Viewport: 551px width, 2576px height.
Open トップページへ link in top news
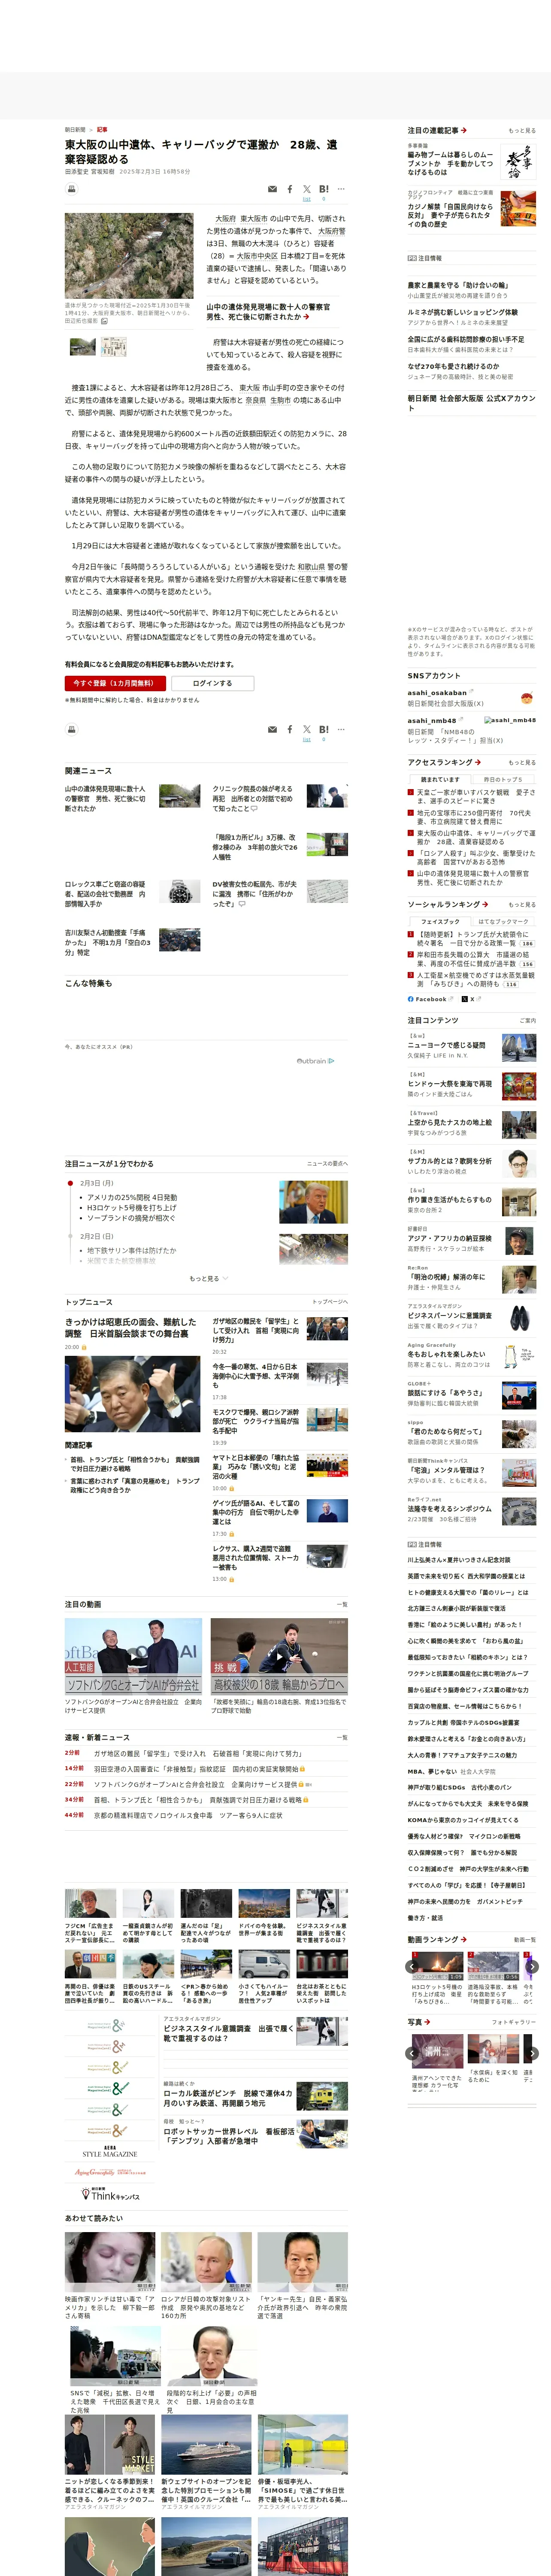coord(330,1302)
